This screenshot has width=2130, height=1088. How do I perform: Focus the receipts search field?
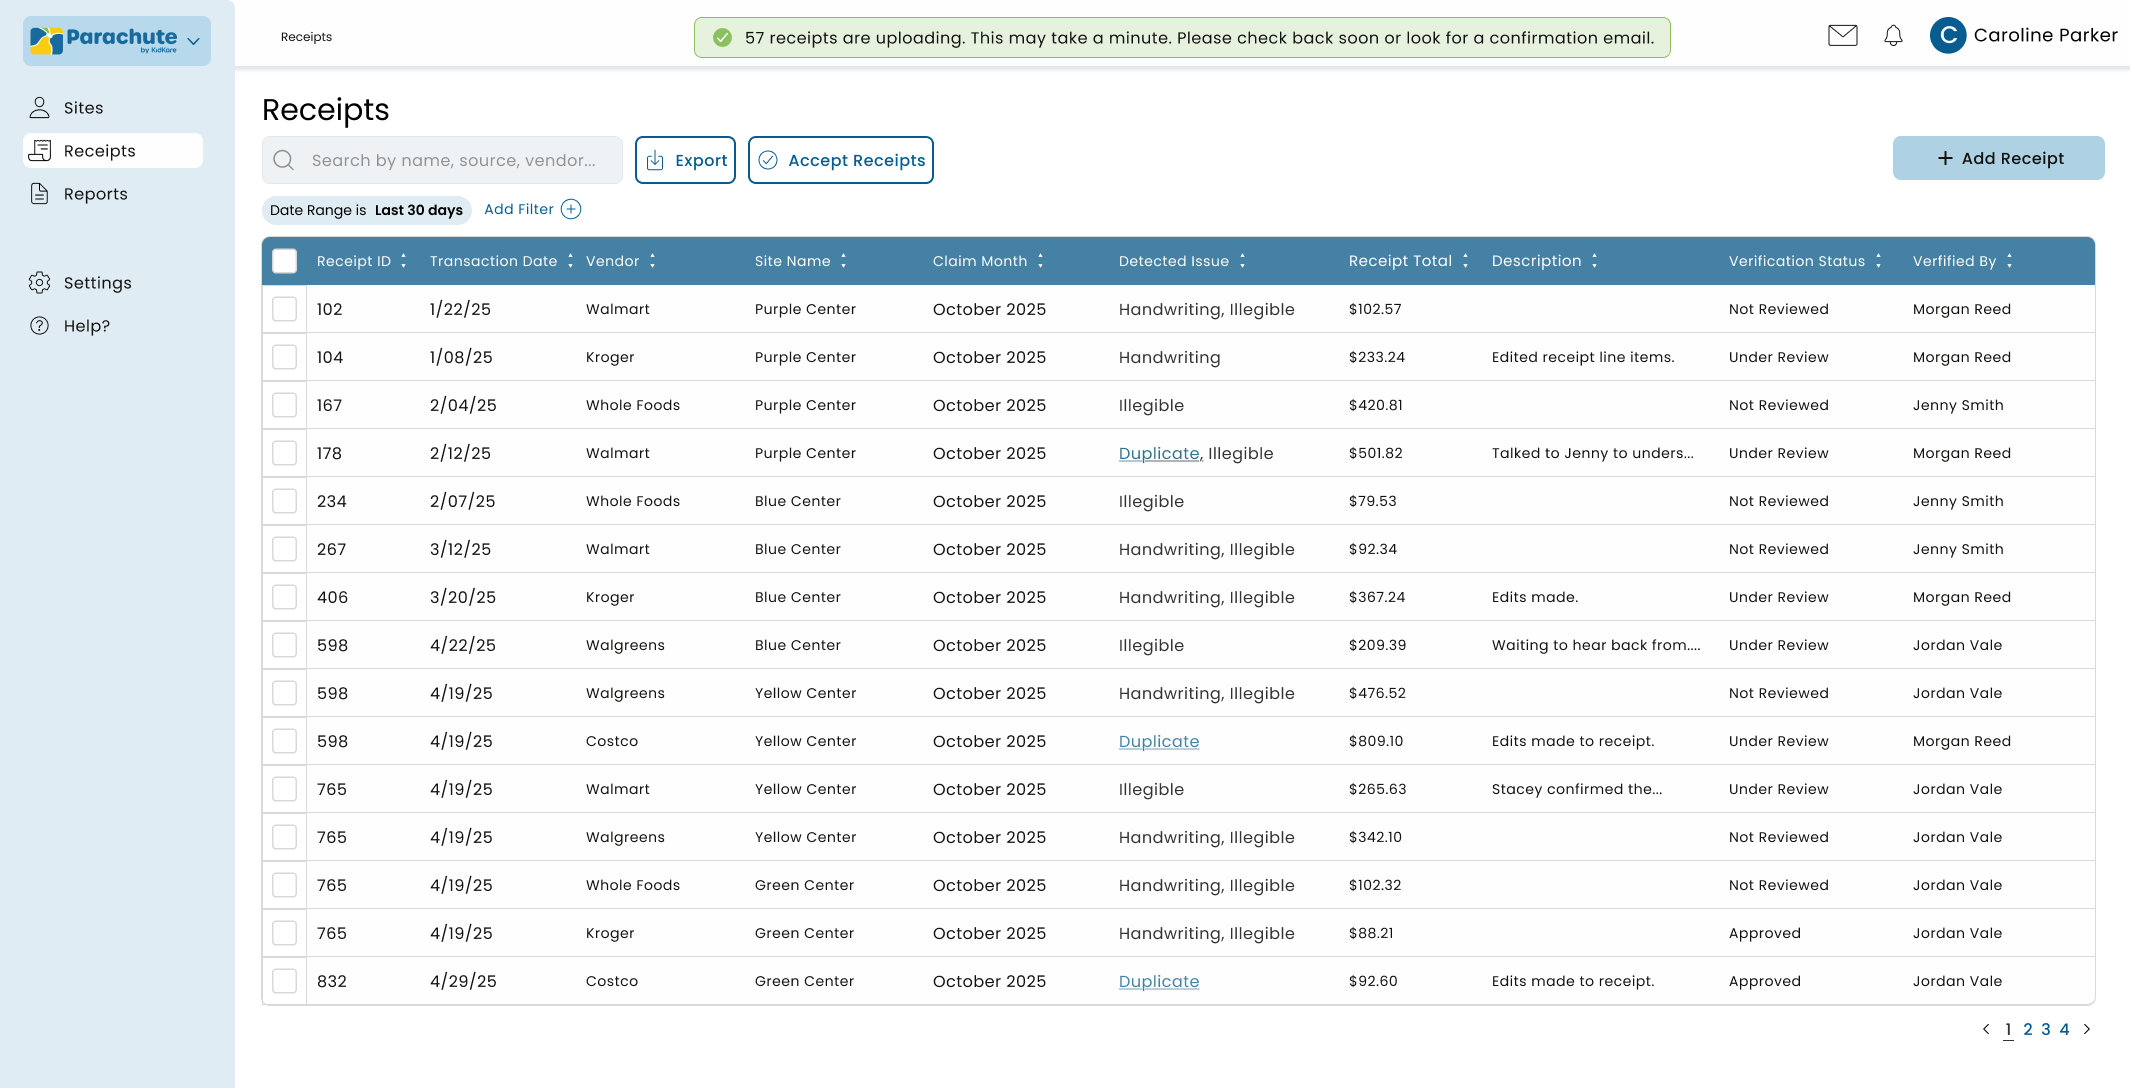pyautogui.click(x=453, y=160)
